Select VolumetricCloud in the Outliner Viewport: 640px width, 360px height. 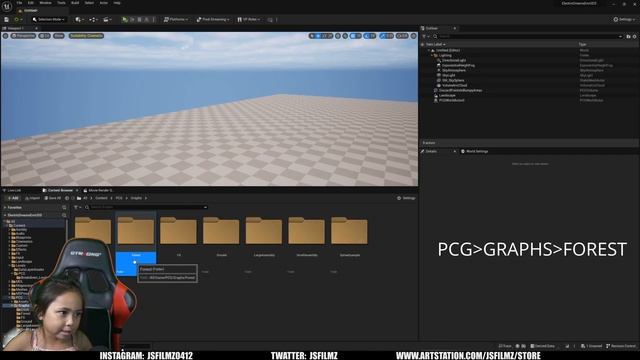coord(454,85)
